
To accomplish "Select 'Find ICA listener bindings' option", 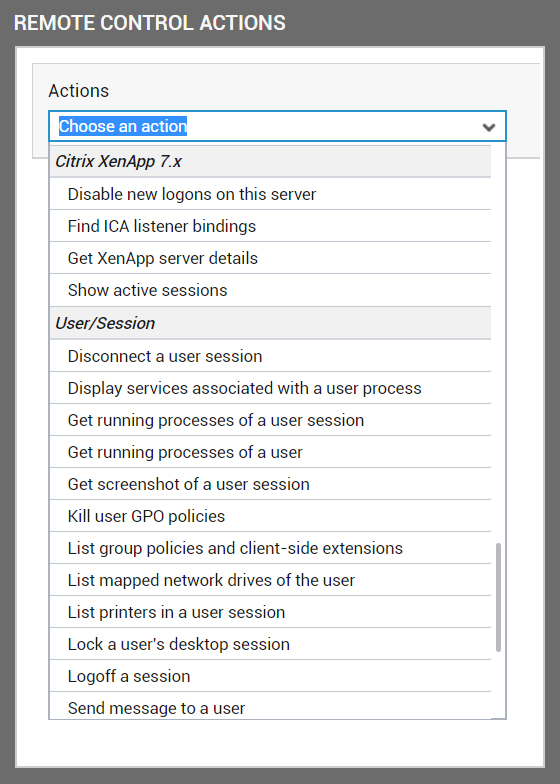I will coord(270,226).
